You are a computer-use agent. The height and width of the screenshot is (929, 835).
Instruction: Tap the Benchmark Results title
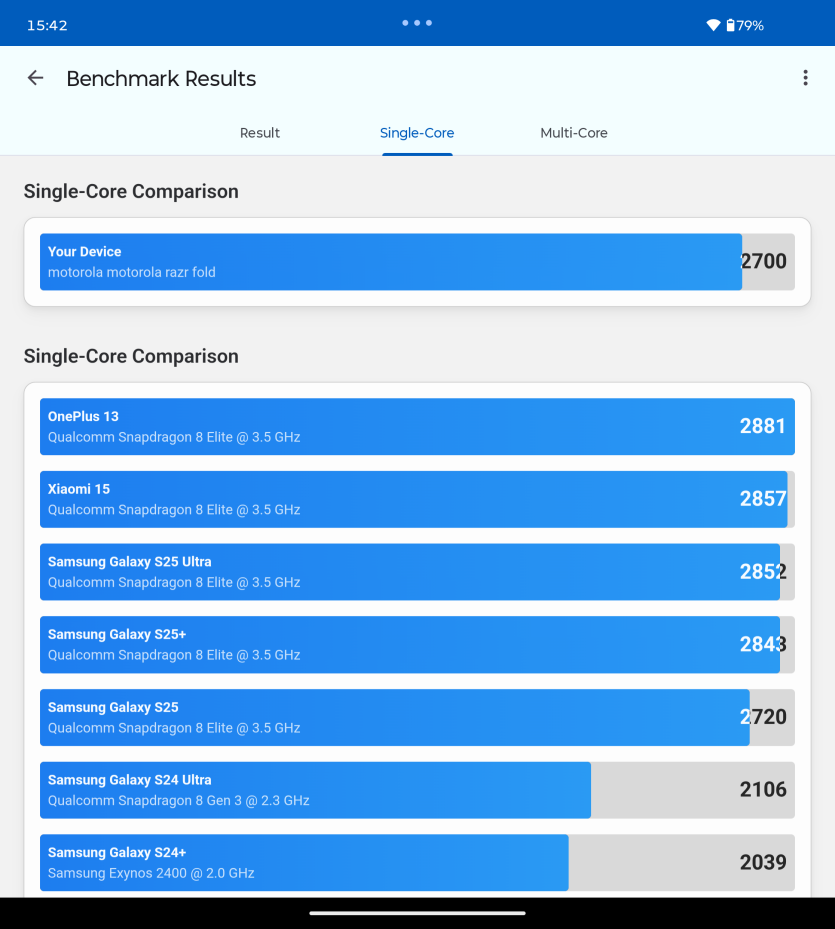(x=161, y=78)
